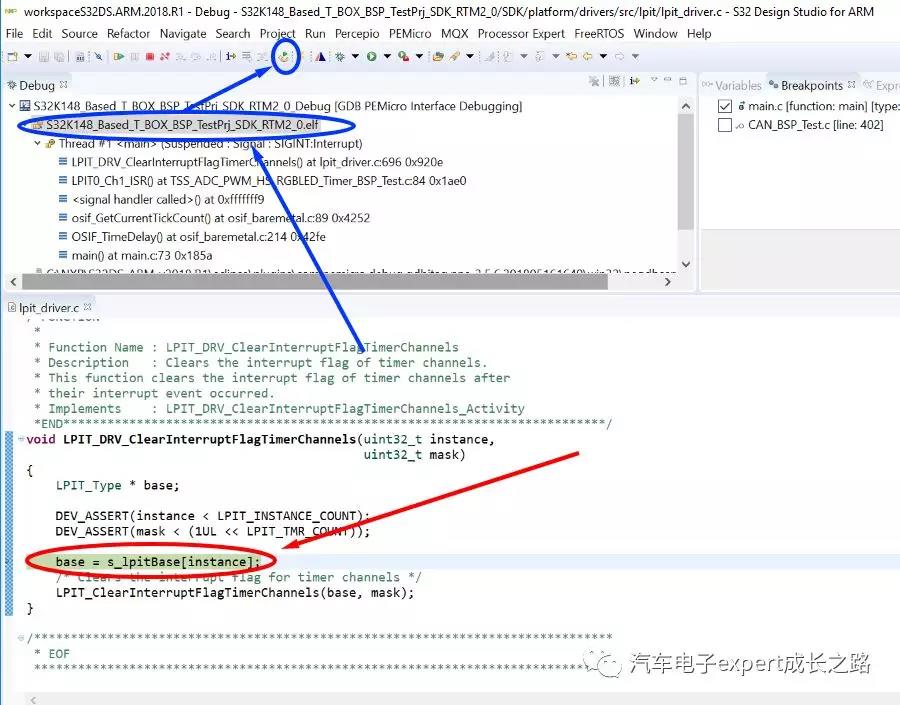Uncheck the main.c function breakpoint
Viewport: 900px width, 705px height.
pos(725,106)
